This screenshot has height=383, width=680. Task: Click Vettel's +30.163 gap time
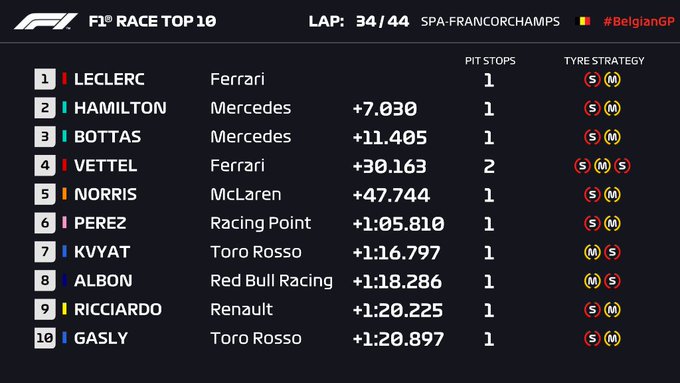[389, 166]
